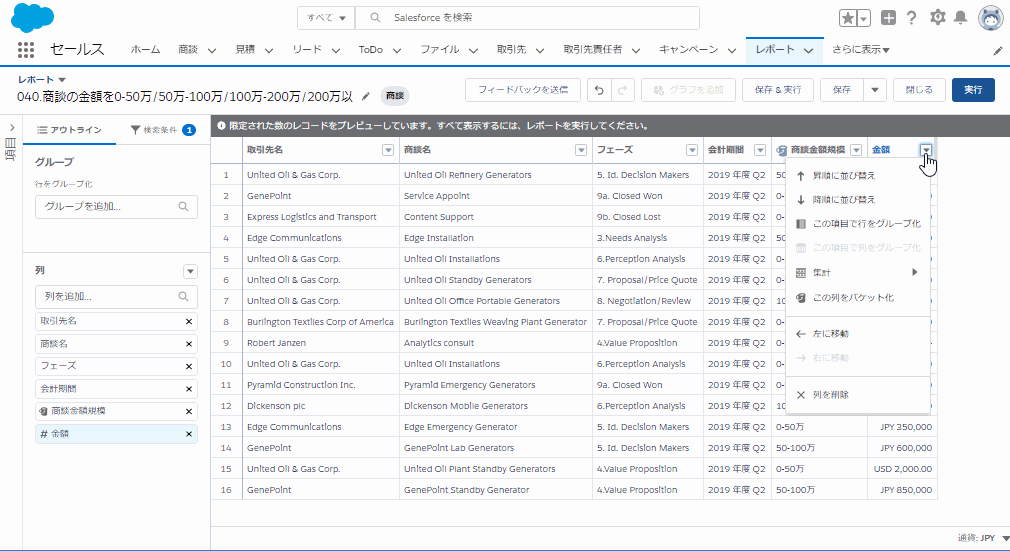Click the navigation edit pencil icon
The image size is (1010, 551).
pos(998,50)
